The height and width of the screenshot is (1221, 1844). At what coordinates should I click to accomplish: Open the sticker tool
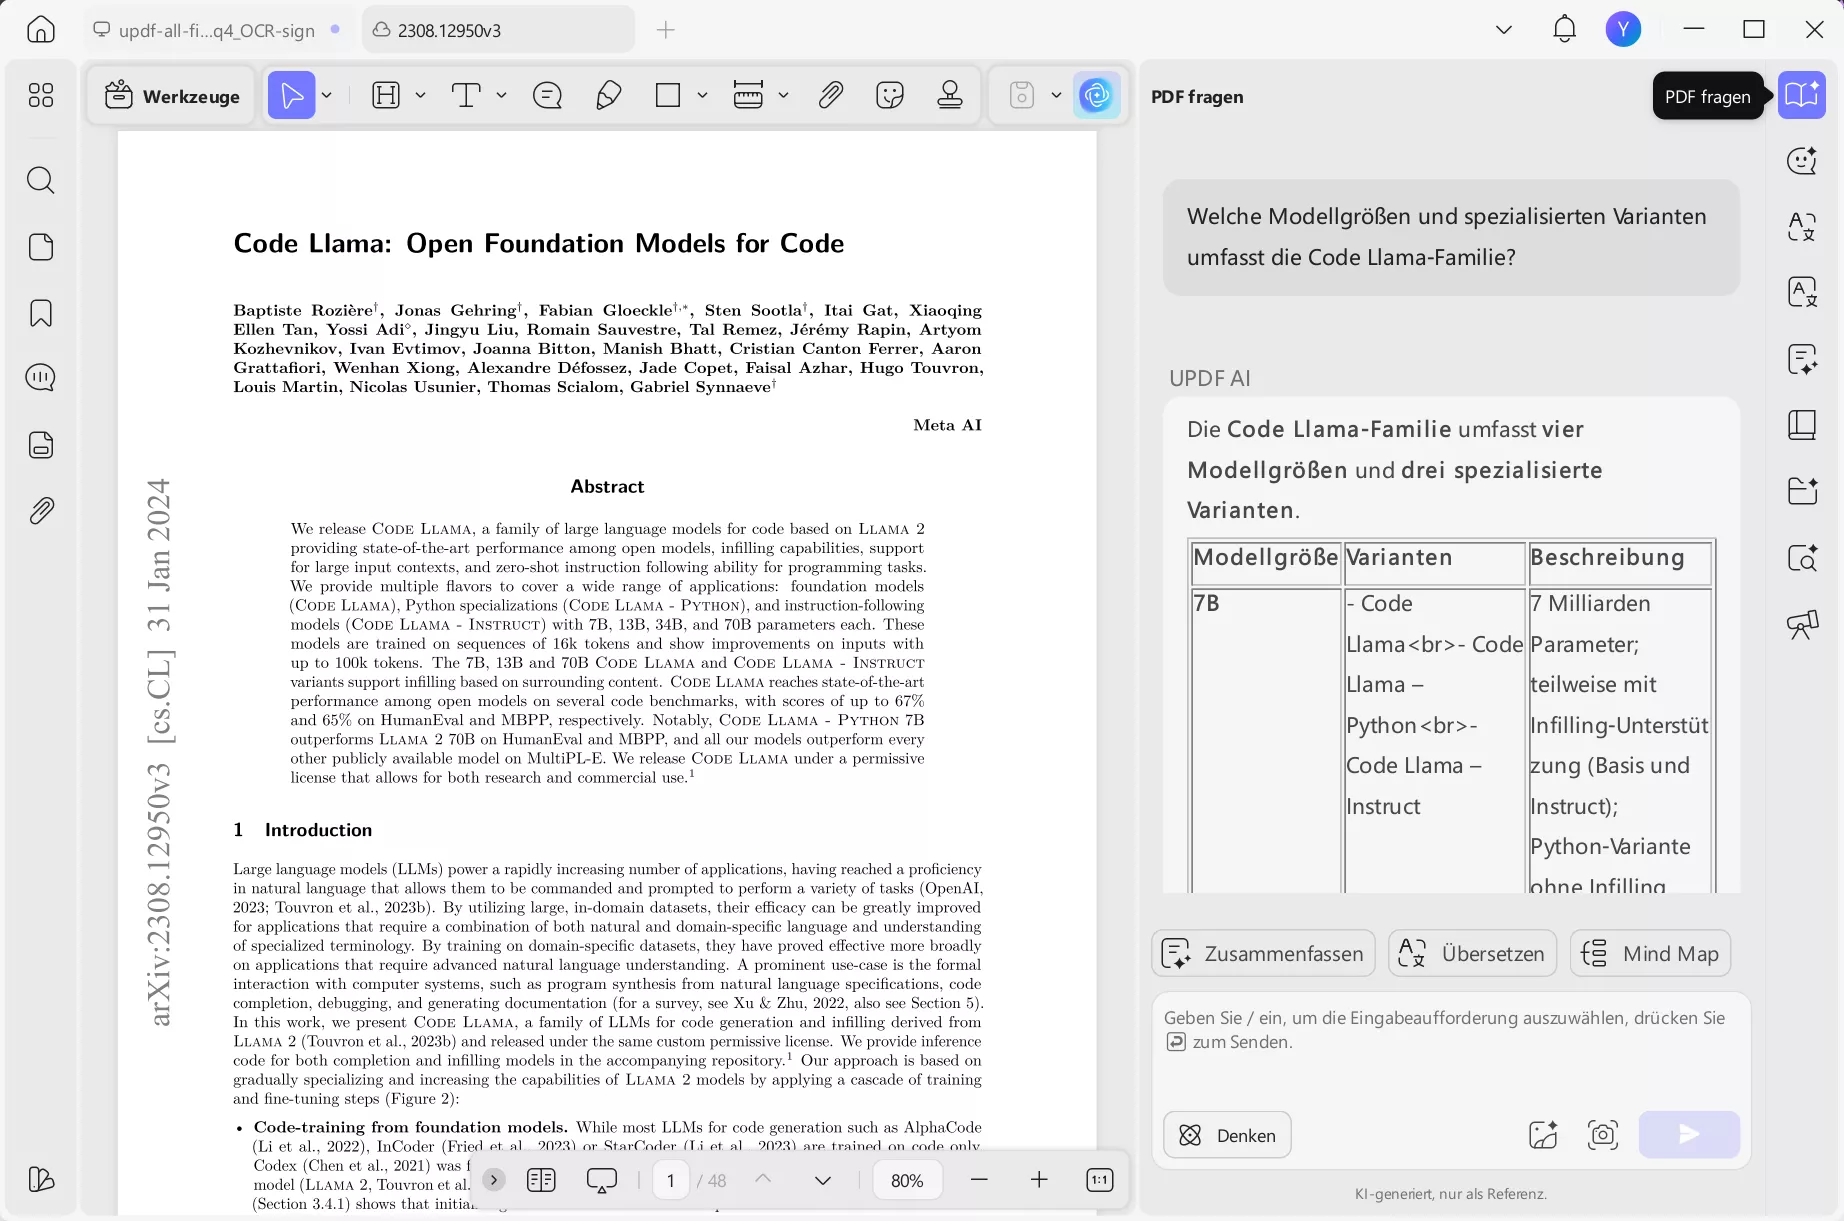point(890,95)
